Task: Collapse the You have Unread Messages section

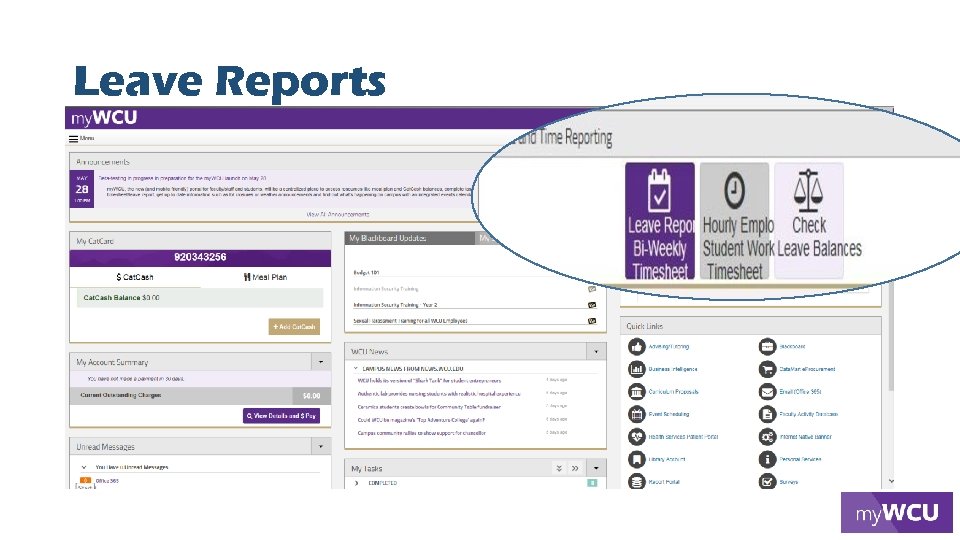Action: point(84,467)
